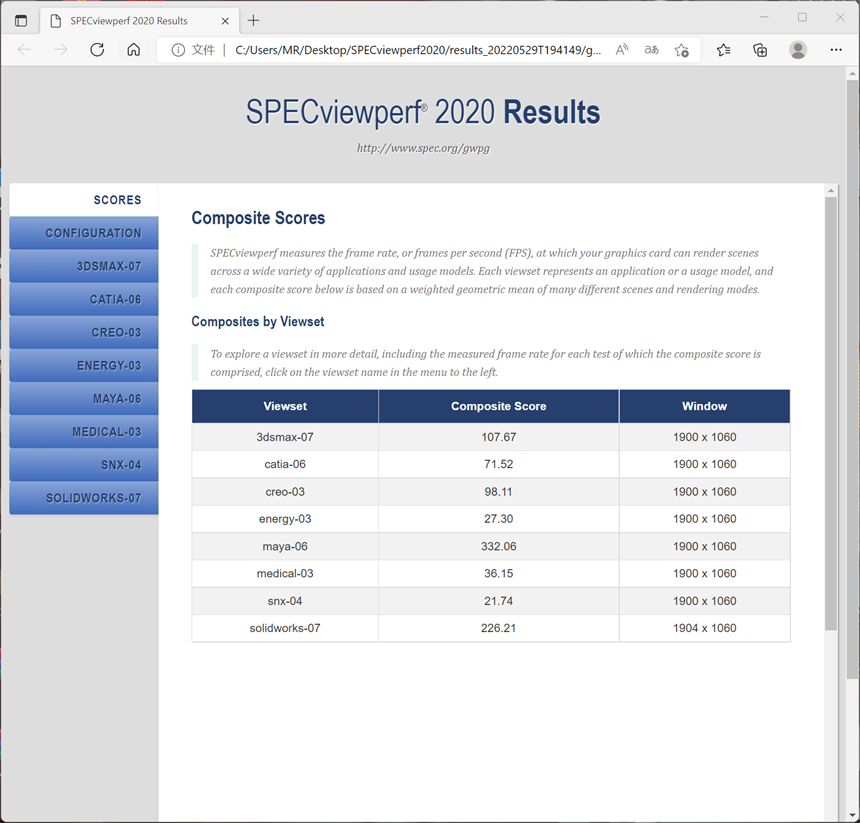
Task: Open the MAYA-06 sidebar tab
Action: [x=84, y=399]
